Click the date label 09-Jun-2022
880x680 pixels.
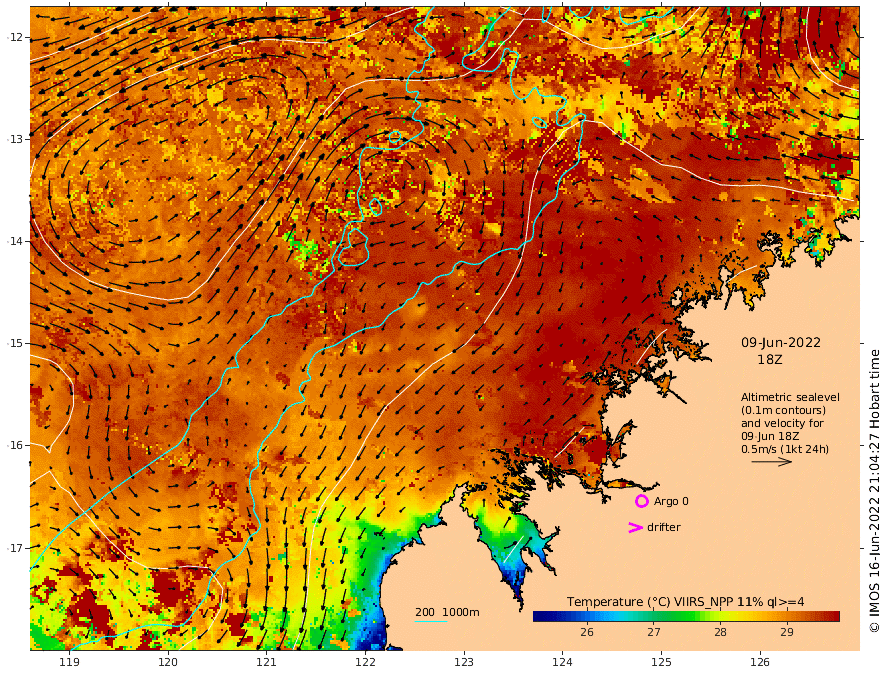click(x=781, y=342)
